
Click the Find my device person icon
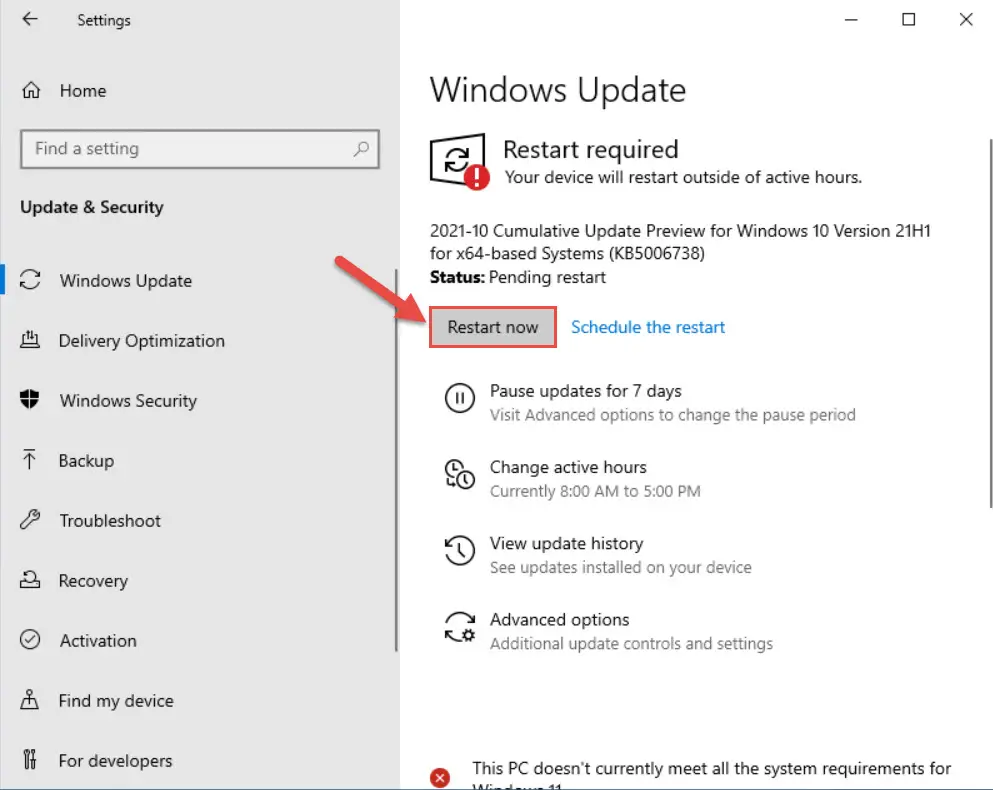click(x=29, y=699)
